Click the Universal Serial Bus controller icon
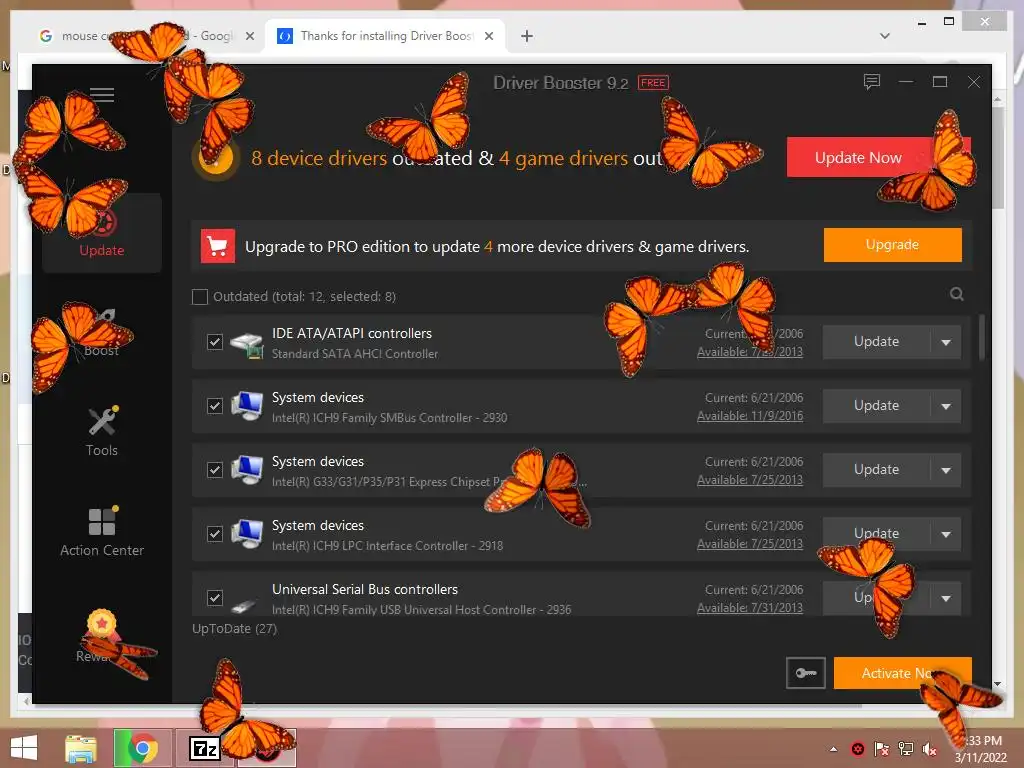Viewport: 1024px width, 768px height. pos(245,605)
